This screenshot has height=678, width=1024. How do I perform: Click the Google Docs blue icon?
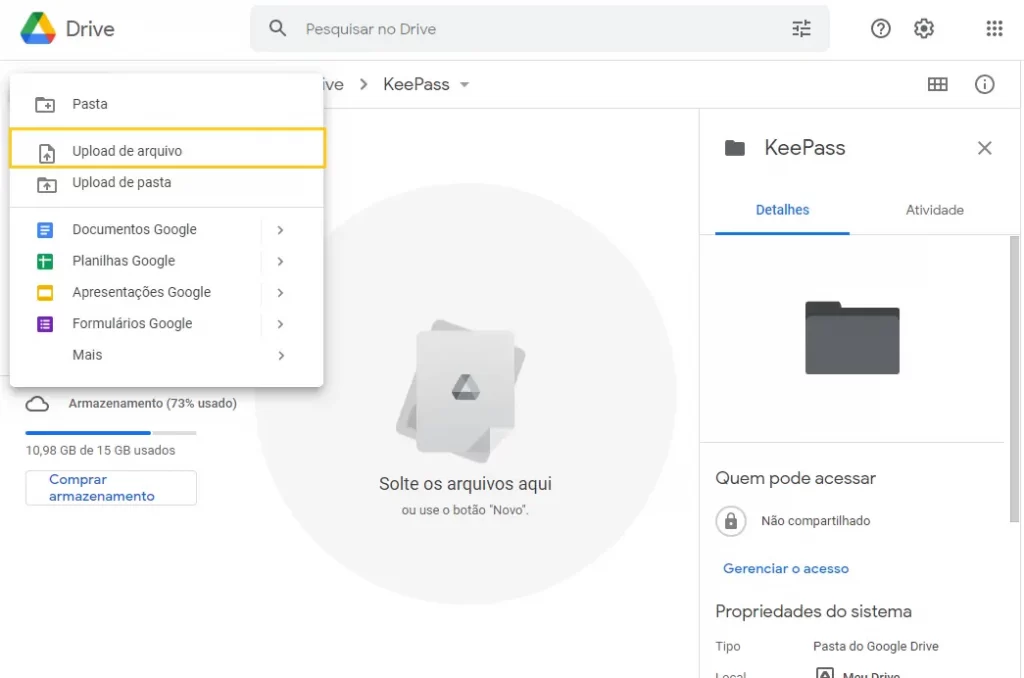coord(45,230)
